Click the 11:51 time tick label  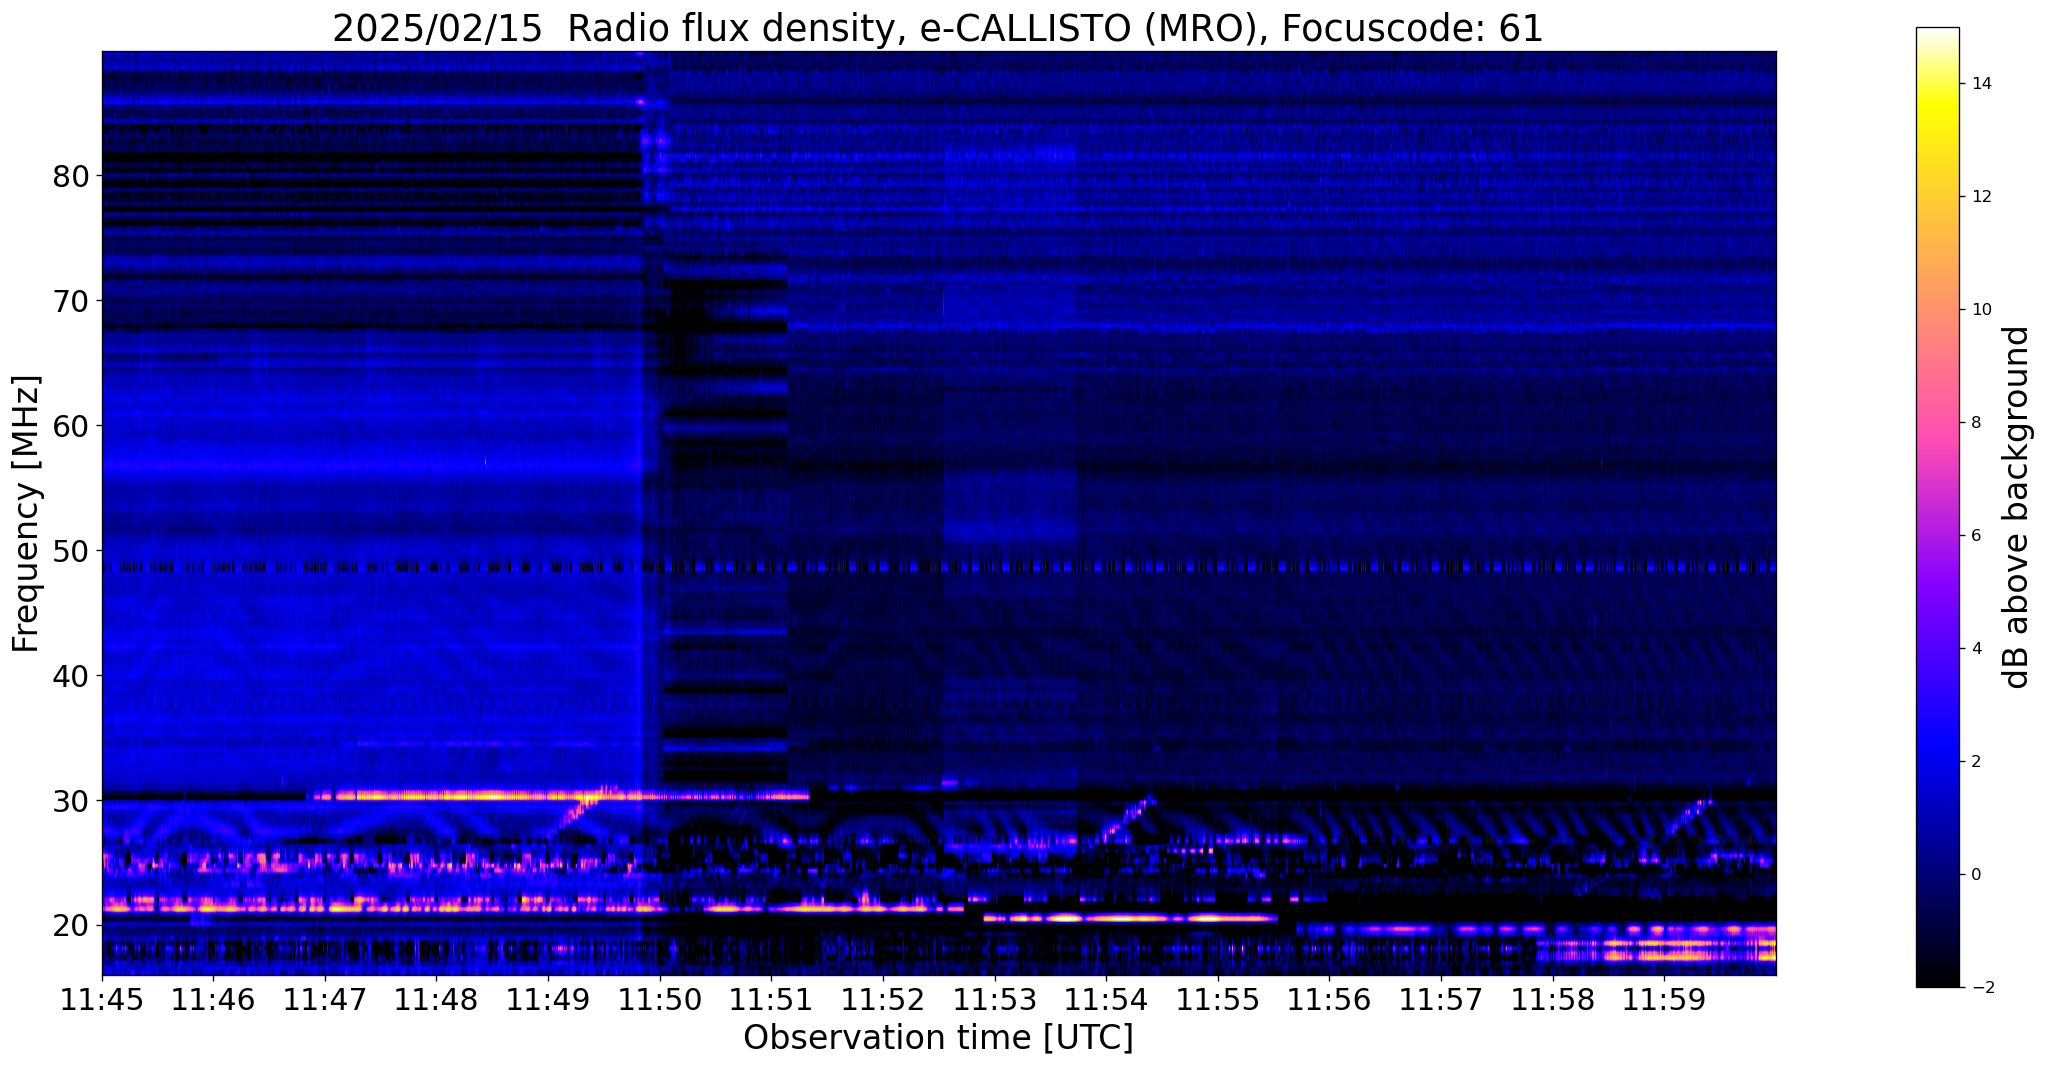771,1000
